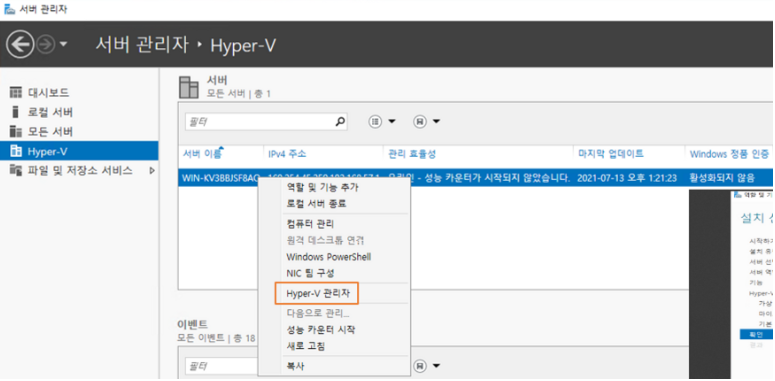This screenshot has width=775, height=381.
Task: Click the 파일 및 저장소 서비스 icon
Action: pyautogui.click(x=16, y=171)
